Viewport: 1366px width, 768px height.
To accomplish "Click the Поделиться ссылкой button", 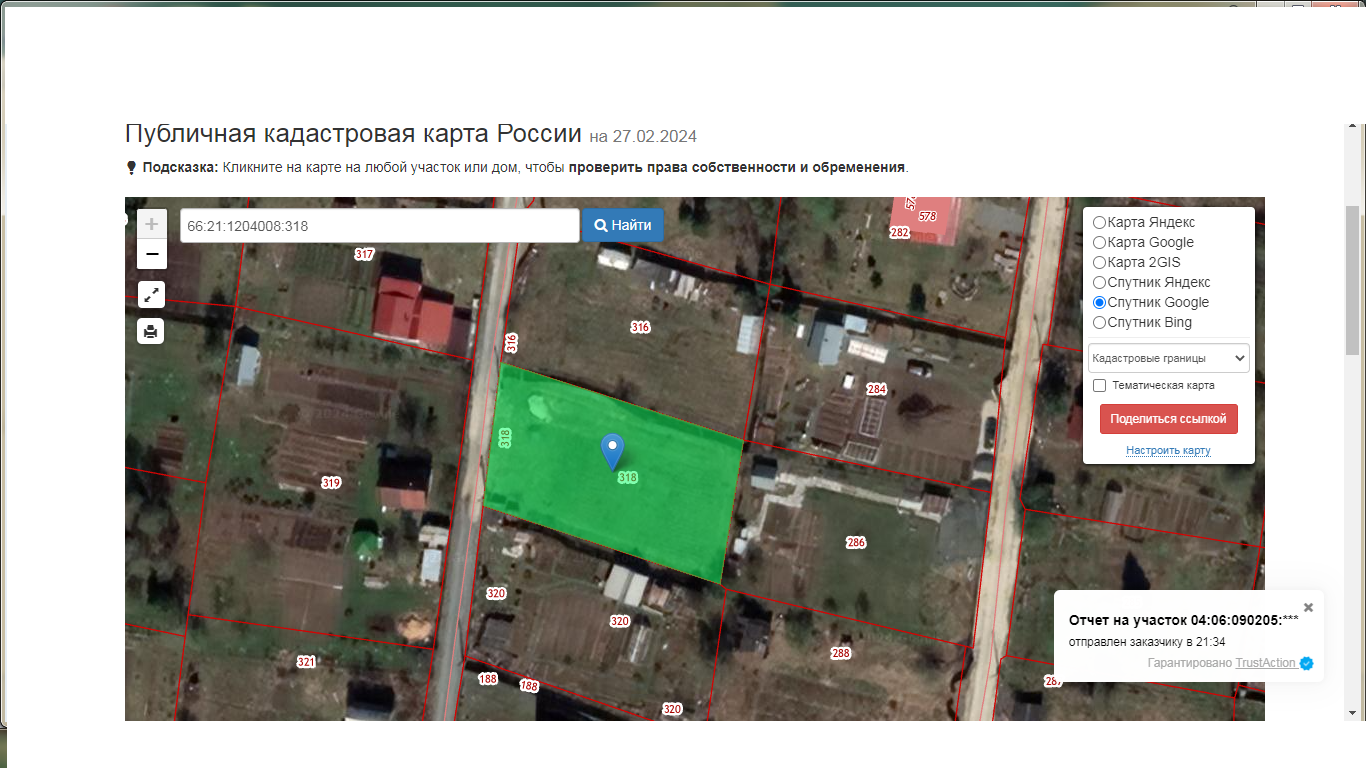I will pyautogui.click(x=1168, y=419).
